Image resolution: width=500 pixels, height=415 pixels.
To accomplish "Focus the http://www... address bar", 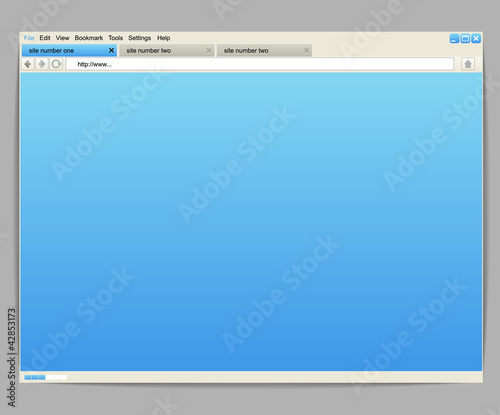I will (260, 64).
